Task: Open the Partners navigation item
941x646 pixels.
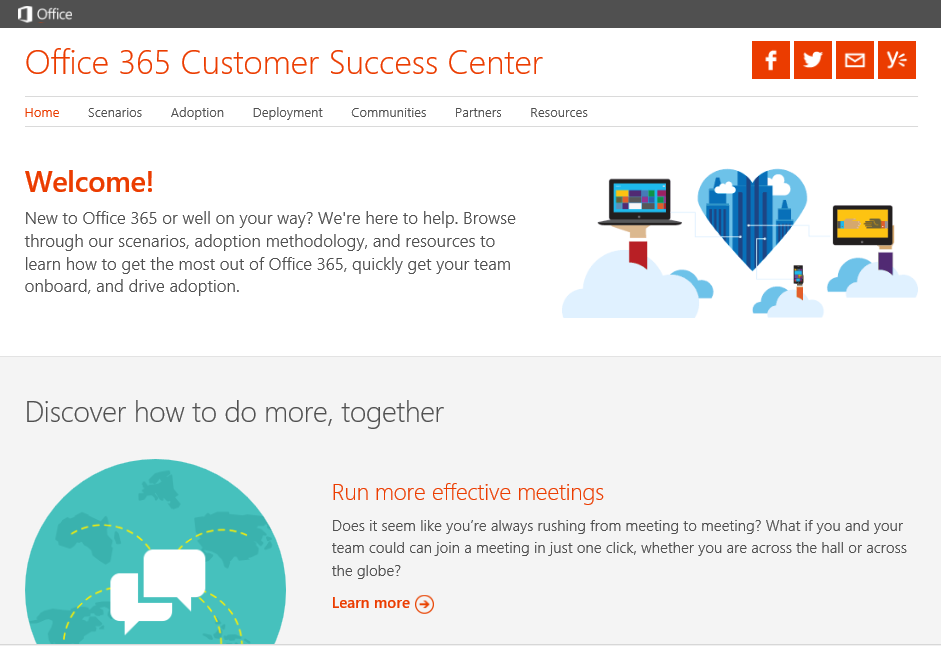Action: pos(478,113)
